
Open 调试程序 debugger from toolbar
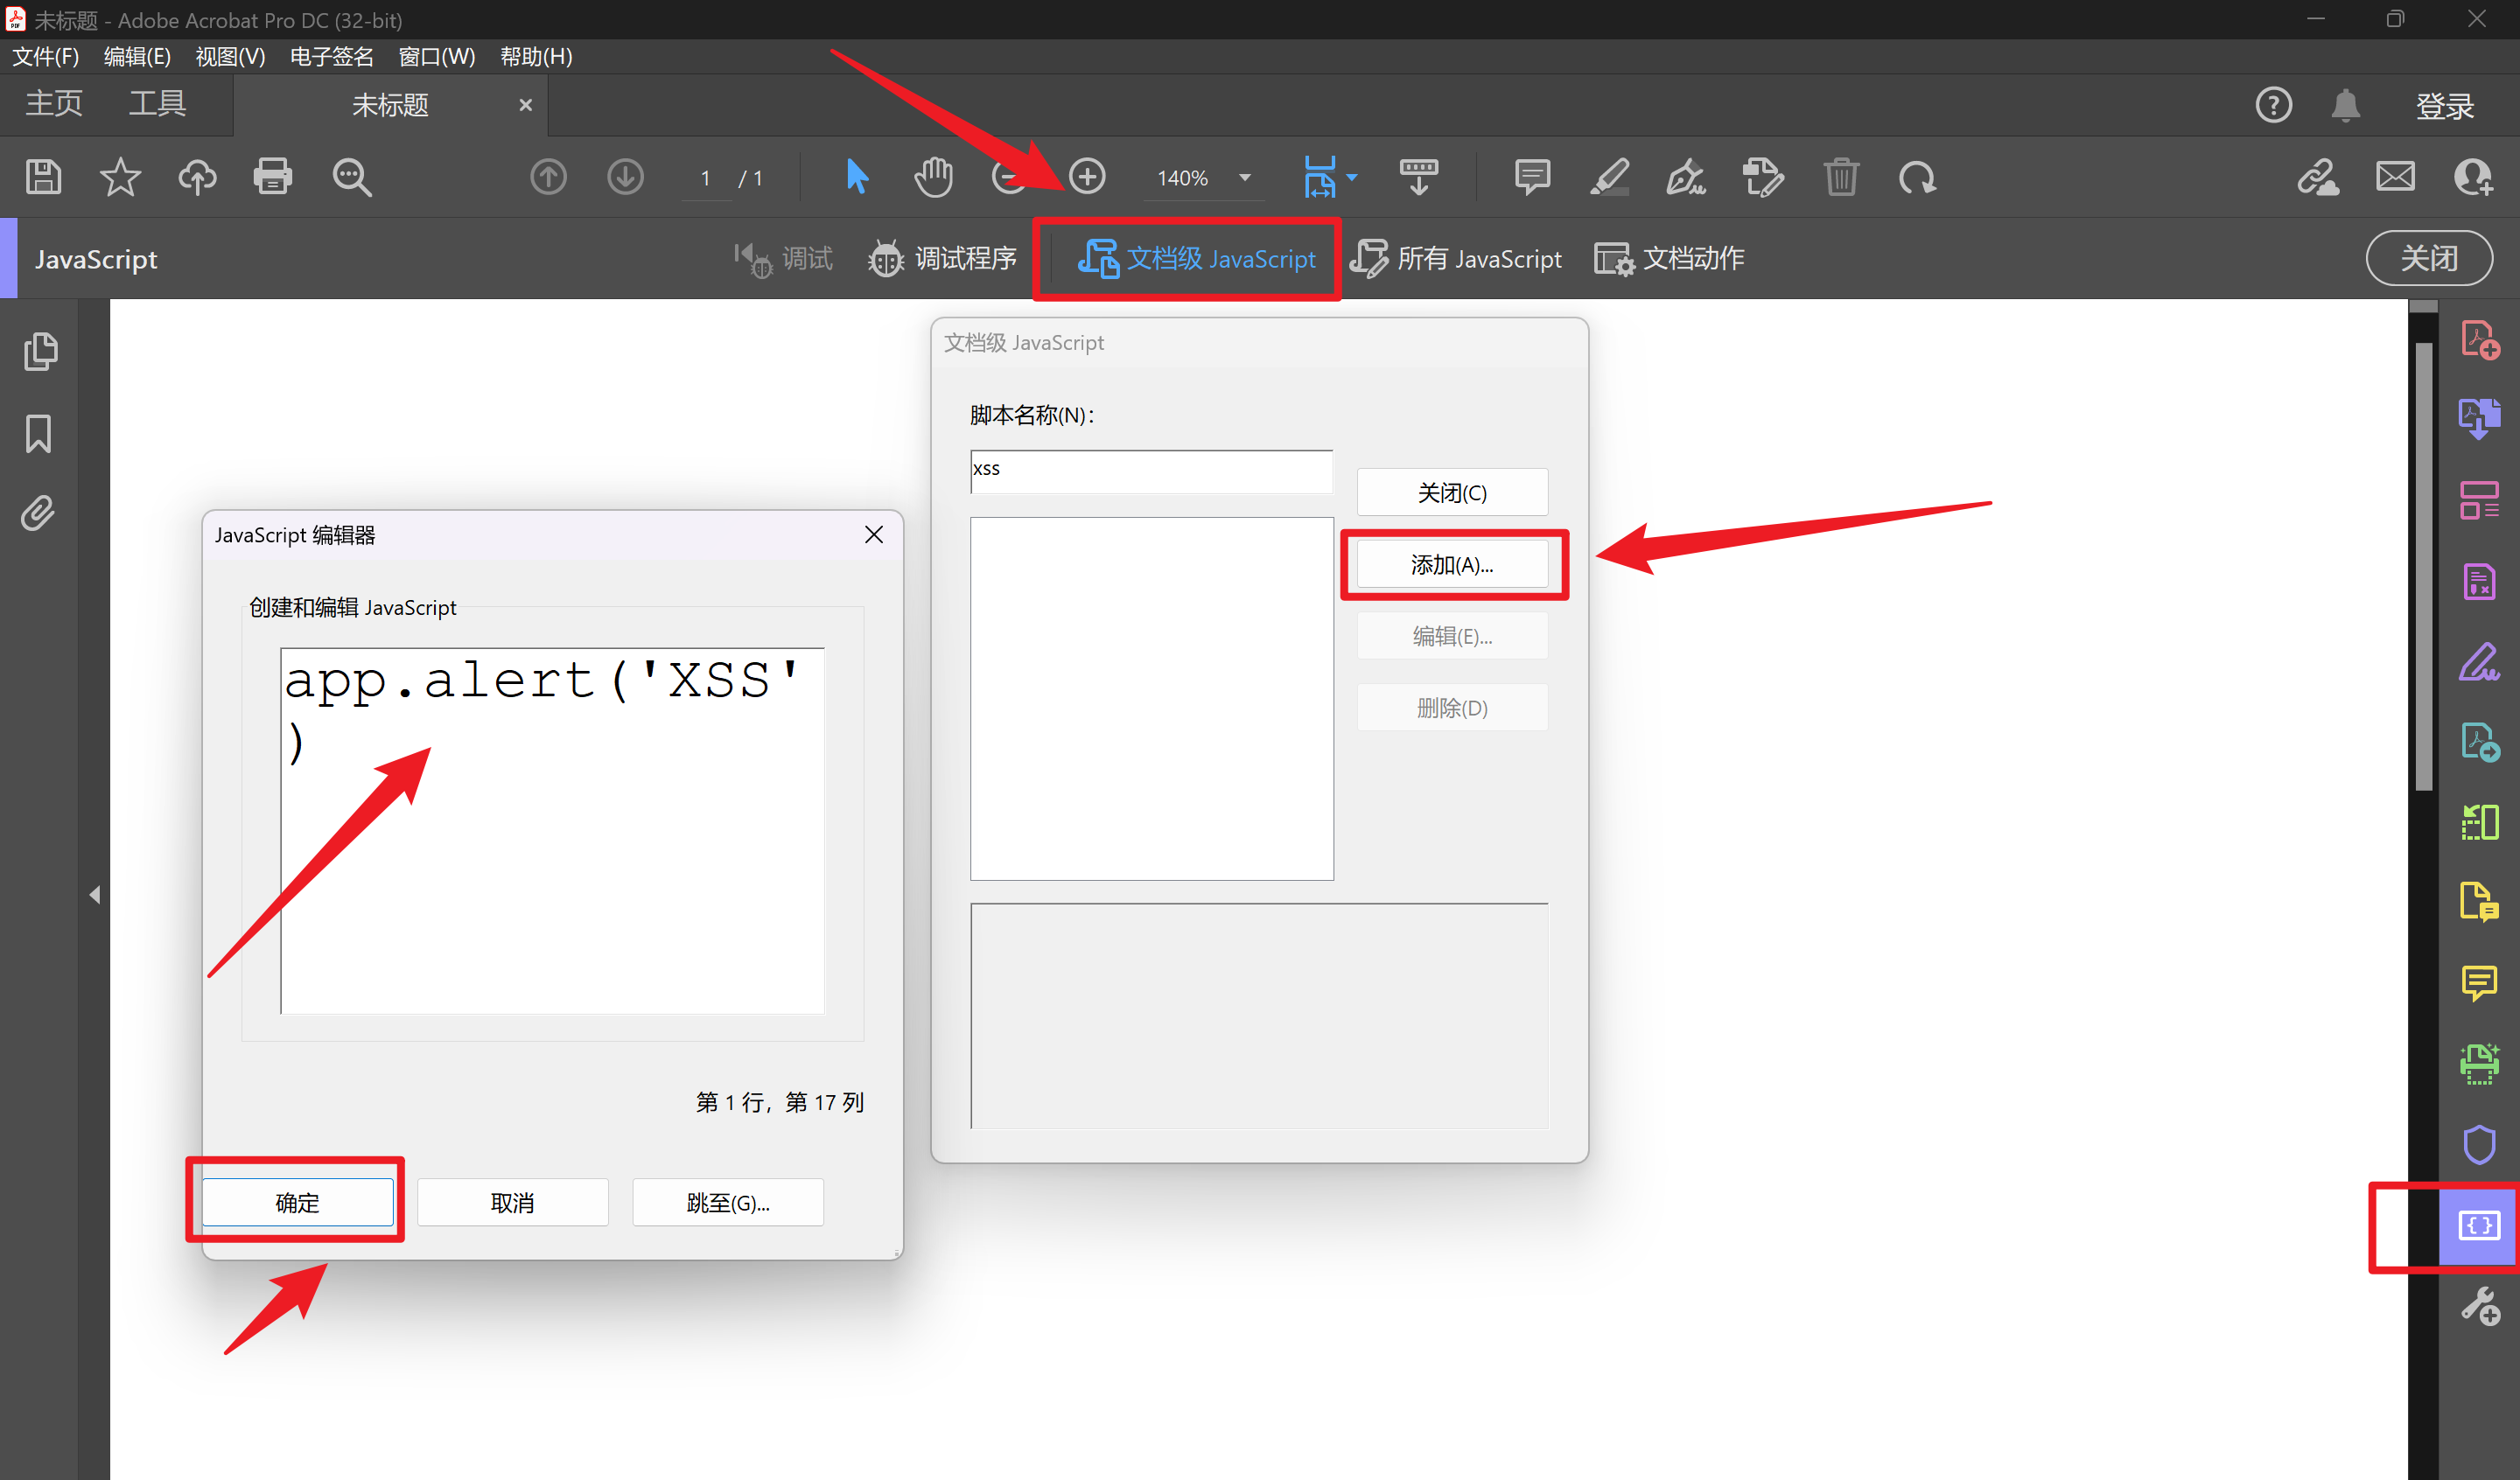pyautogui.click(x=941, y=258)
